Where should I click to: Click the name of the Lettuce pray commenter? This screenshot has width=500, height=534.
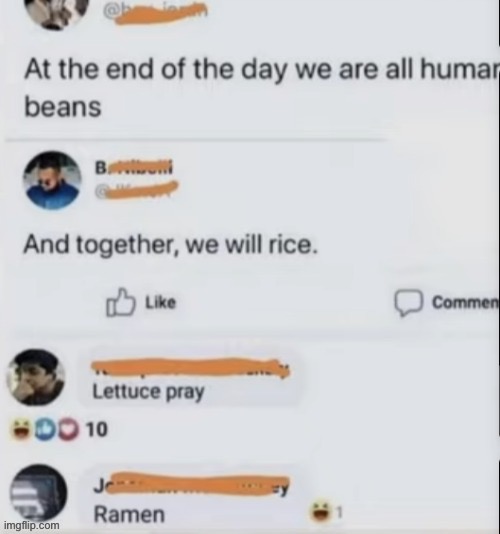190,368
